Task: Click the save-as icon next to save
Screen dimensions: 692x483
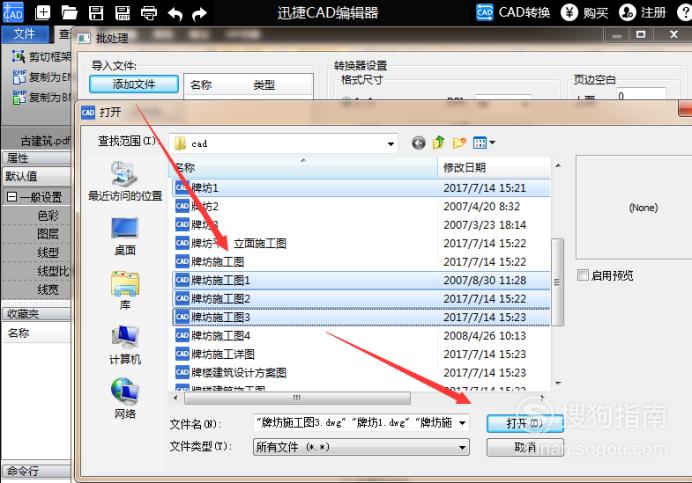Action: click(x=122, y=12)
